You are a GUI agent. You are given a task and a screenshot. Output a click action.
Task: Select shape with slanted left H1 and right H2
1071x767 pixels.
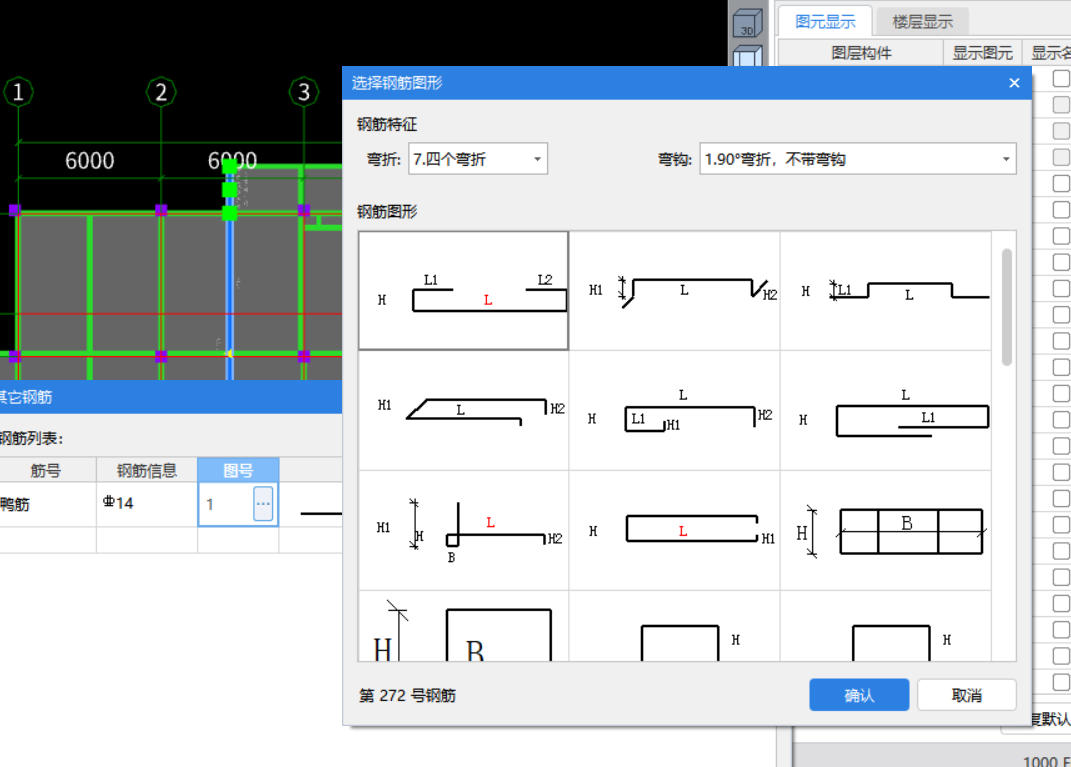pos(464,410)
